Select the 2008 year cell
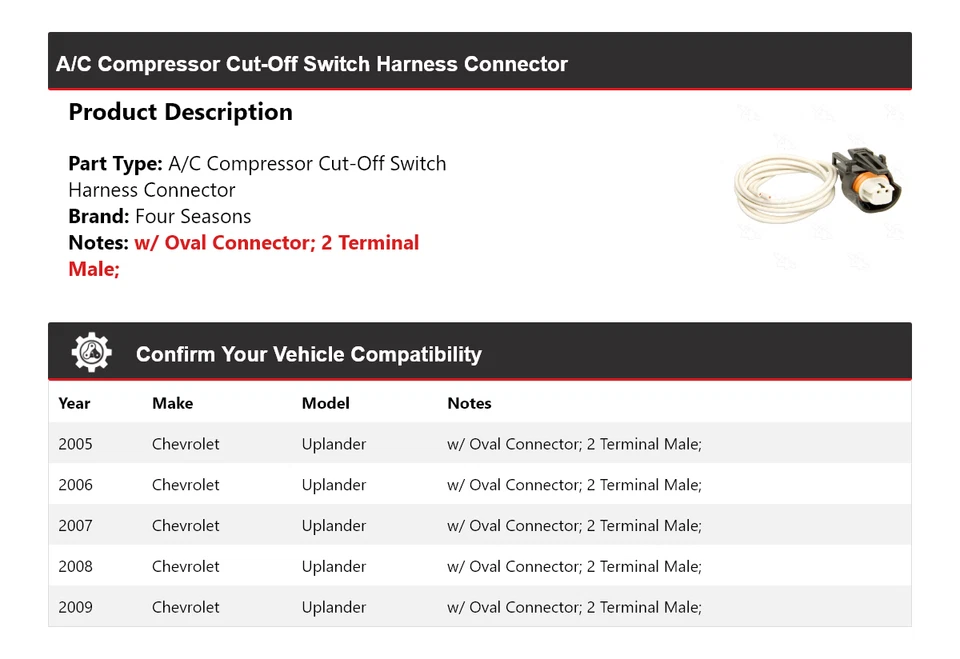The height and width of the screenshot is (659, 960). point(75,567)
